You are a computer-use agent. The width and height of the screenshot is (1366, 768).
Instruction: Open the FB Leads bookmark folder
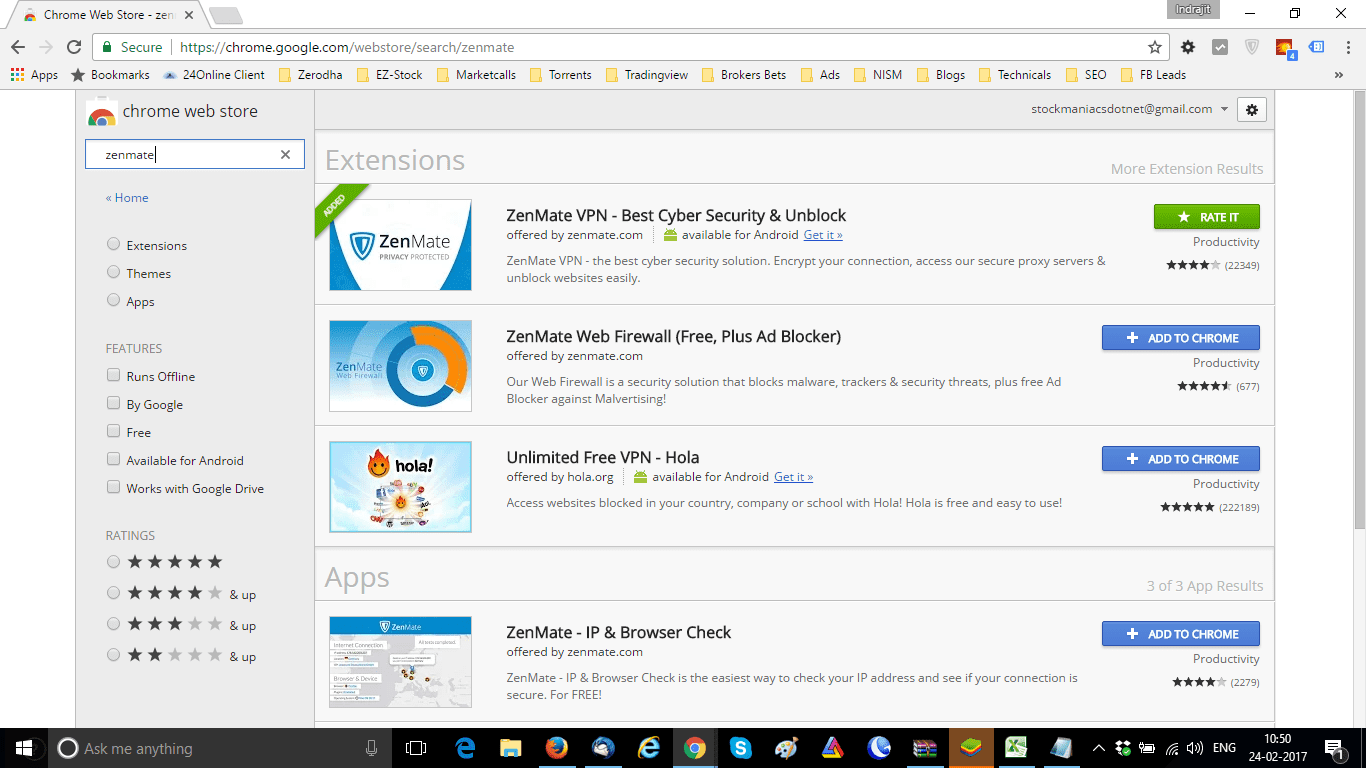click(1153, 75)
